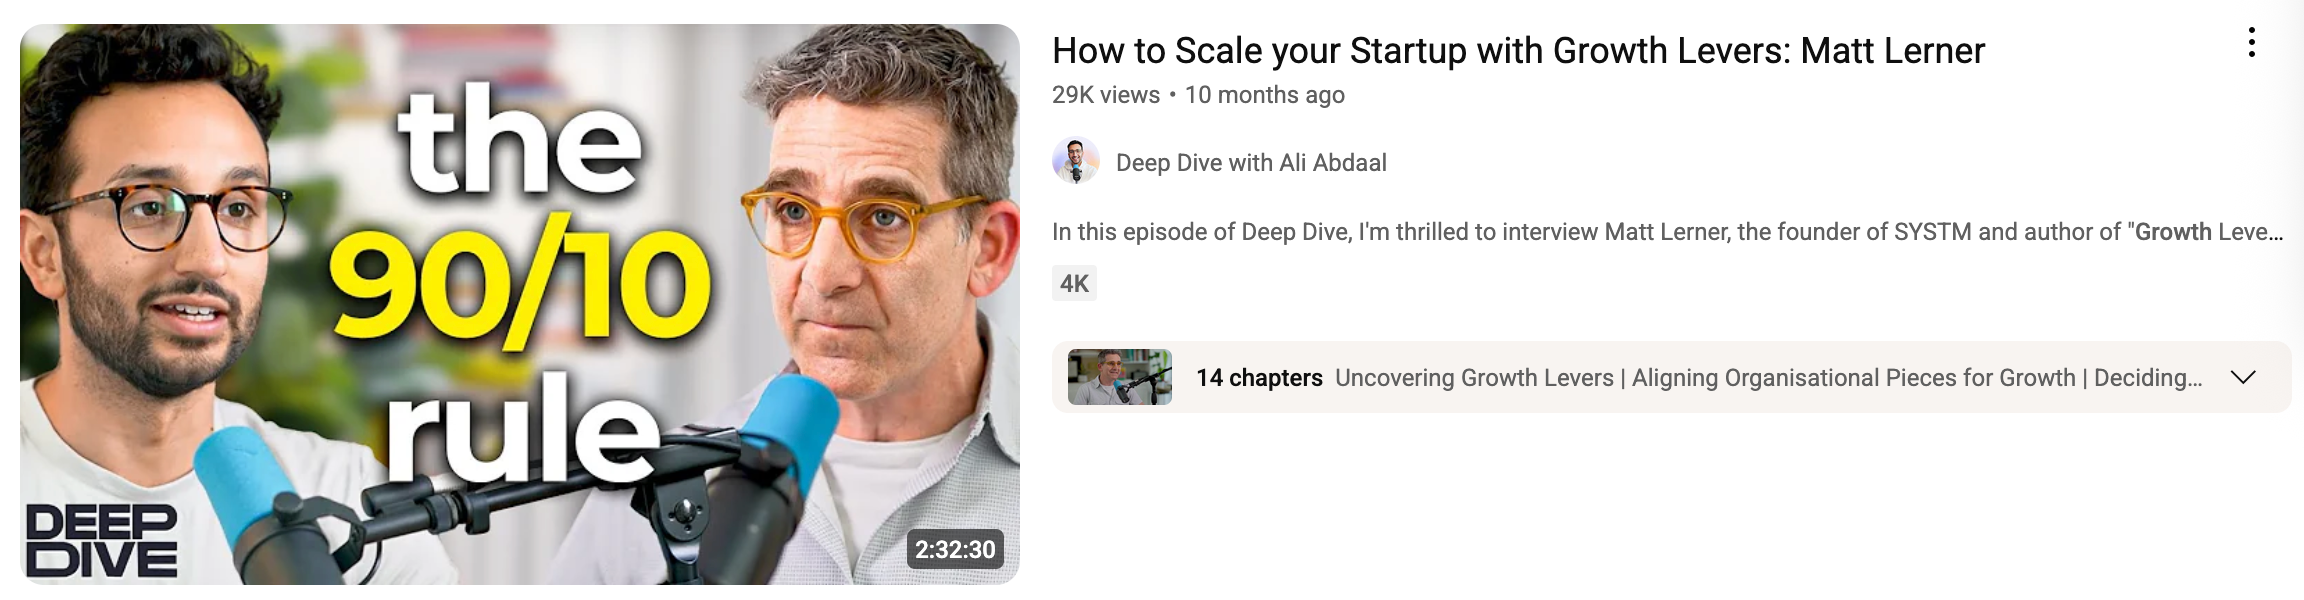The image size is (2304, 600).
Task: Open the How to Scale your Startup video title
Action: click(1518, 51)
